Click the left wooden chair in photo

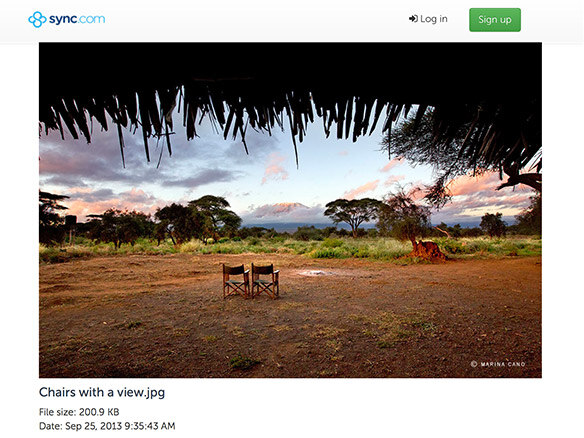pos(236,281)
